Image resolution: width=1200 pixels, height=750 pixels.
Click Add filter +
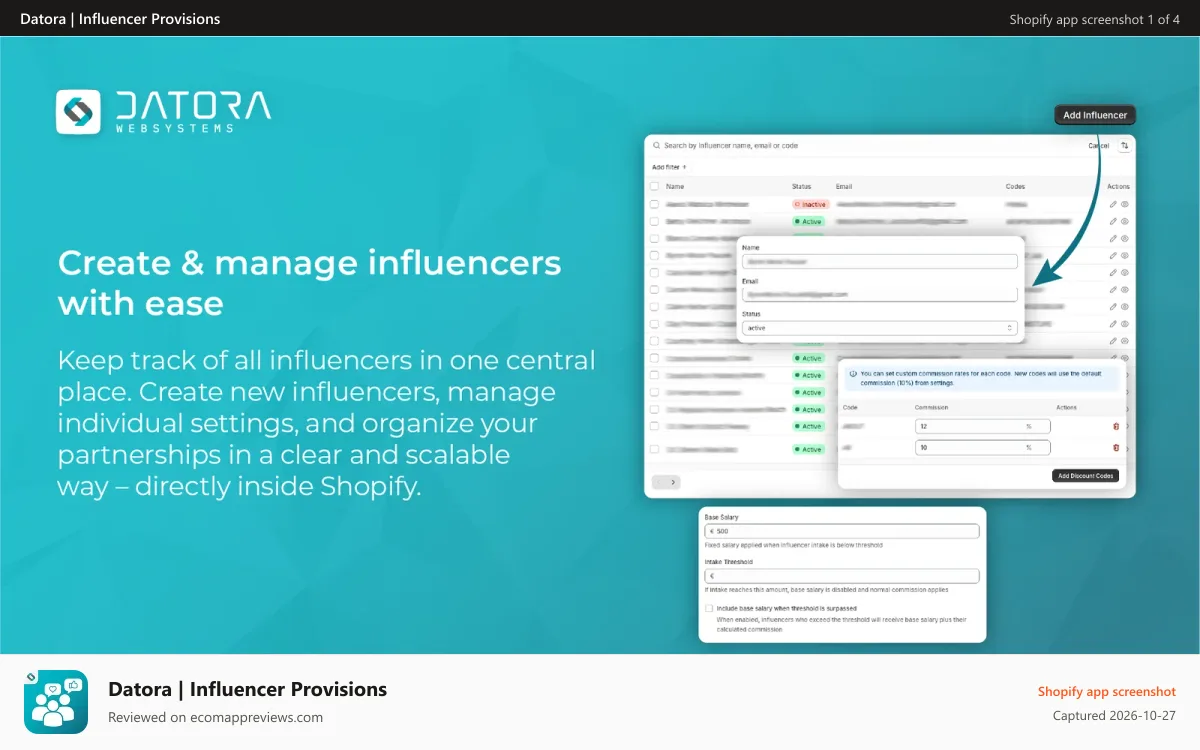point(669,167)
